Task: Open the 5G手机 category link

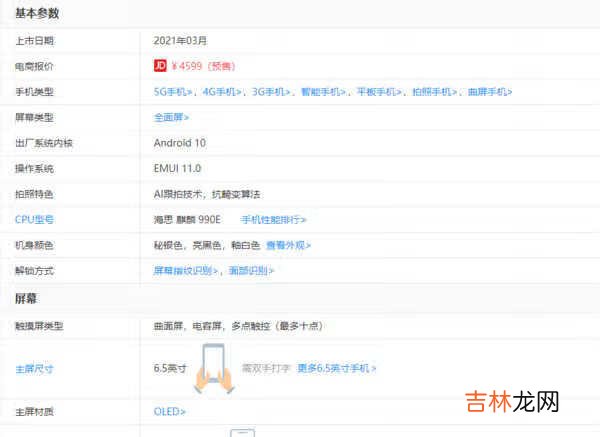Action: [x=174, y=92]
